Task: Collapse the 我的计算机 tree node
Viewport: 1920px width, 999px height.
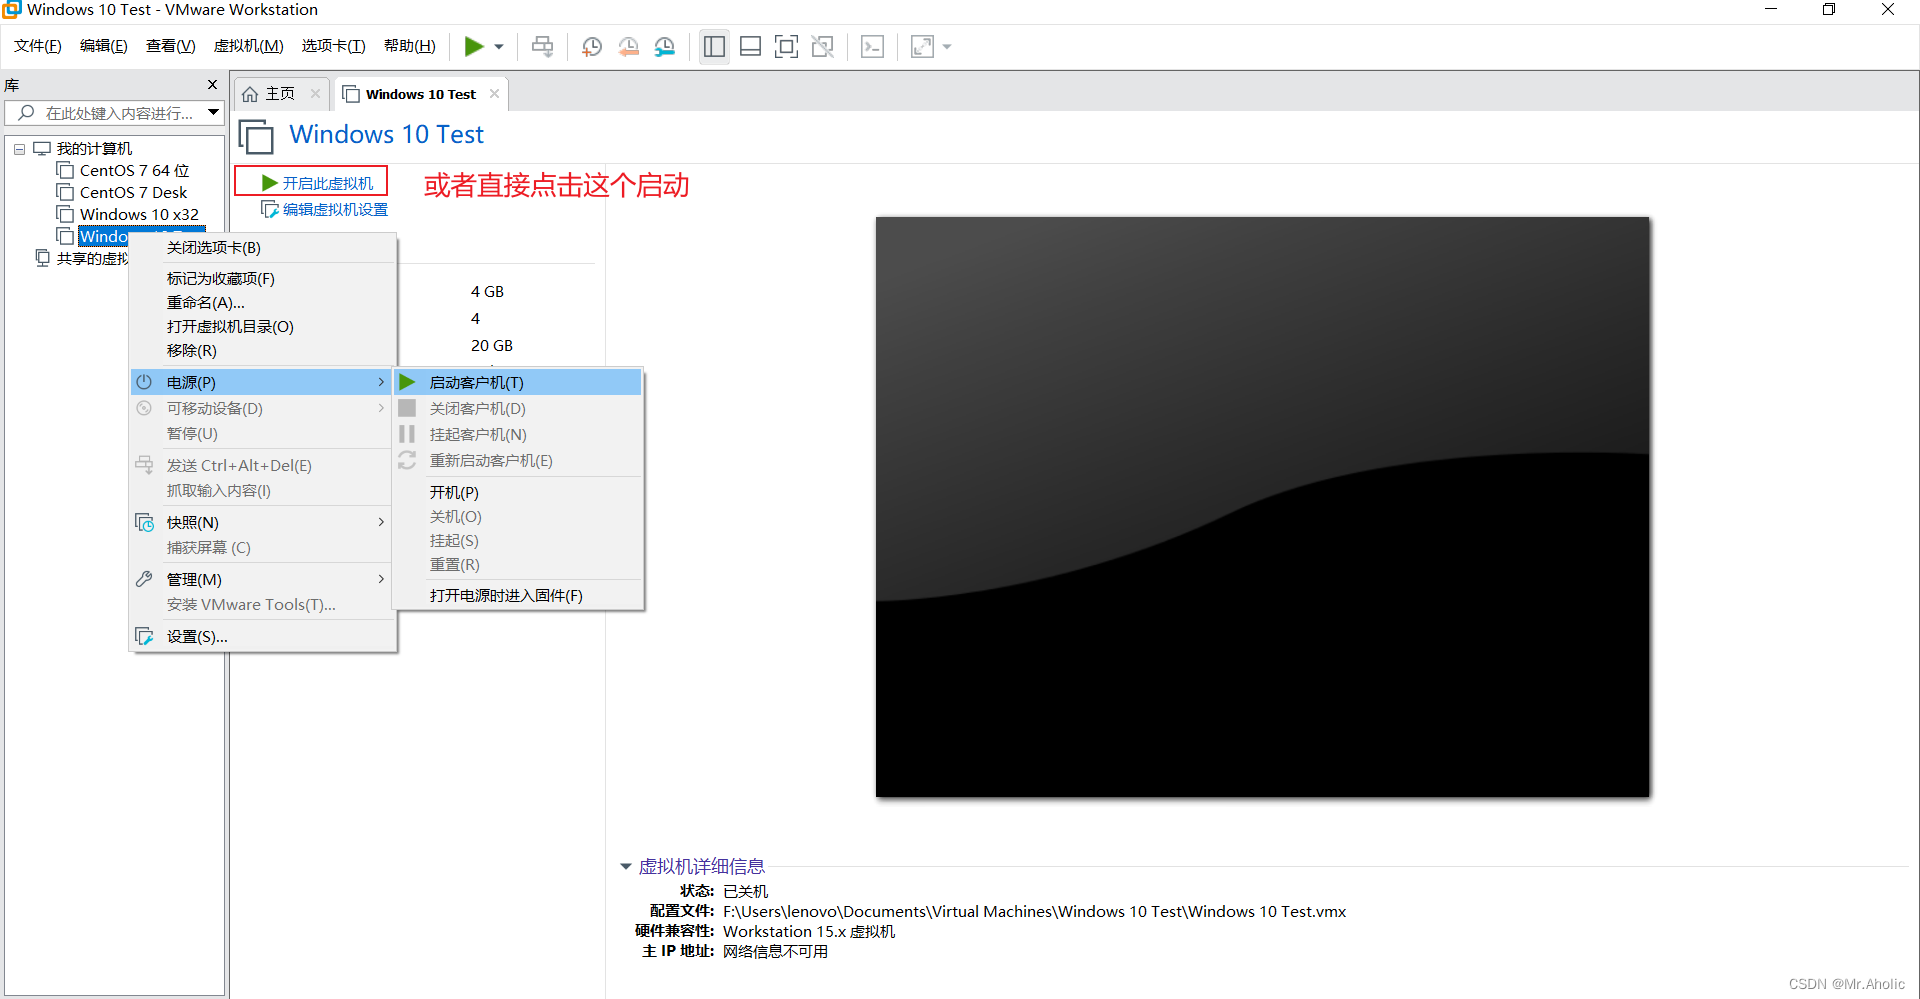Action: coord(19,149)
